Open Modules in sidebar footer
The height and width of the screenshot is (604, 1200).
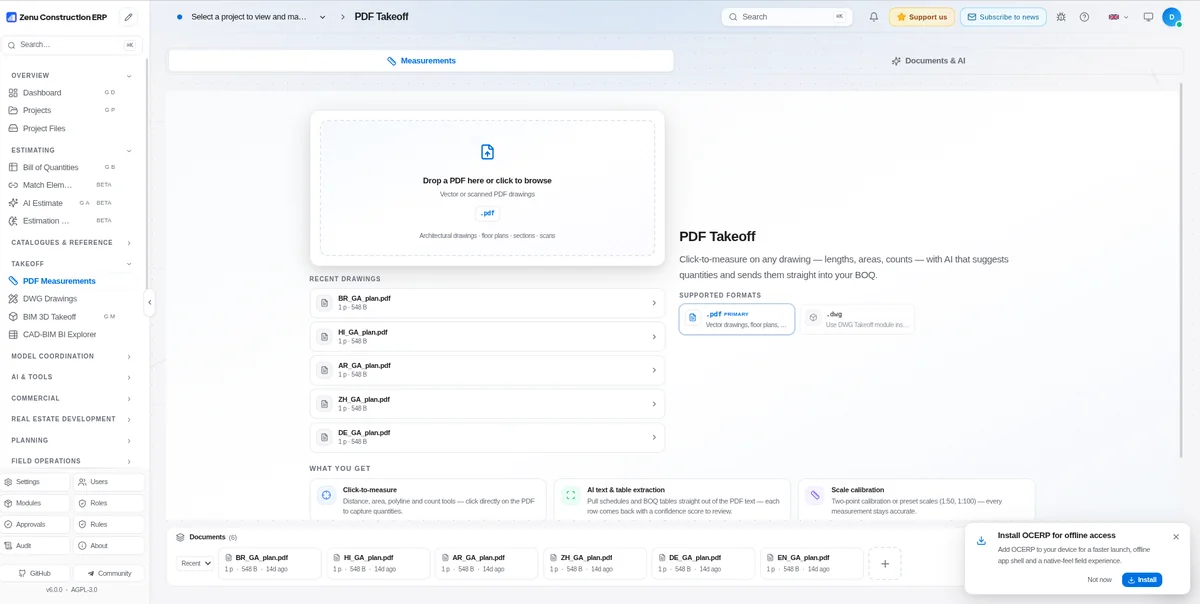click(x=36, y=503)
